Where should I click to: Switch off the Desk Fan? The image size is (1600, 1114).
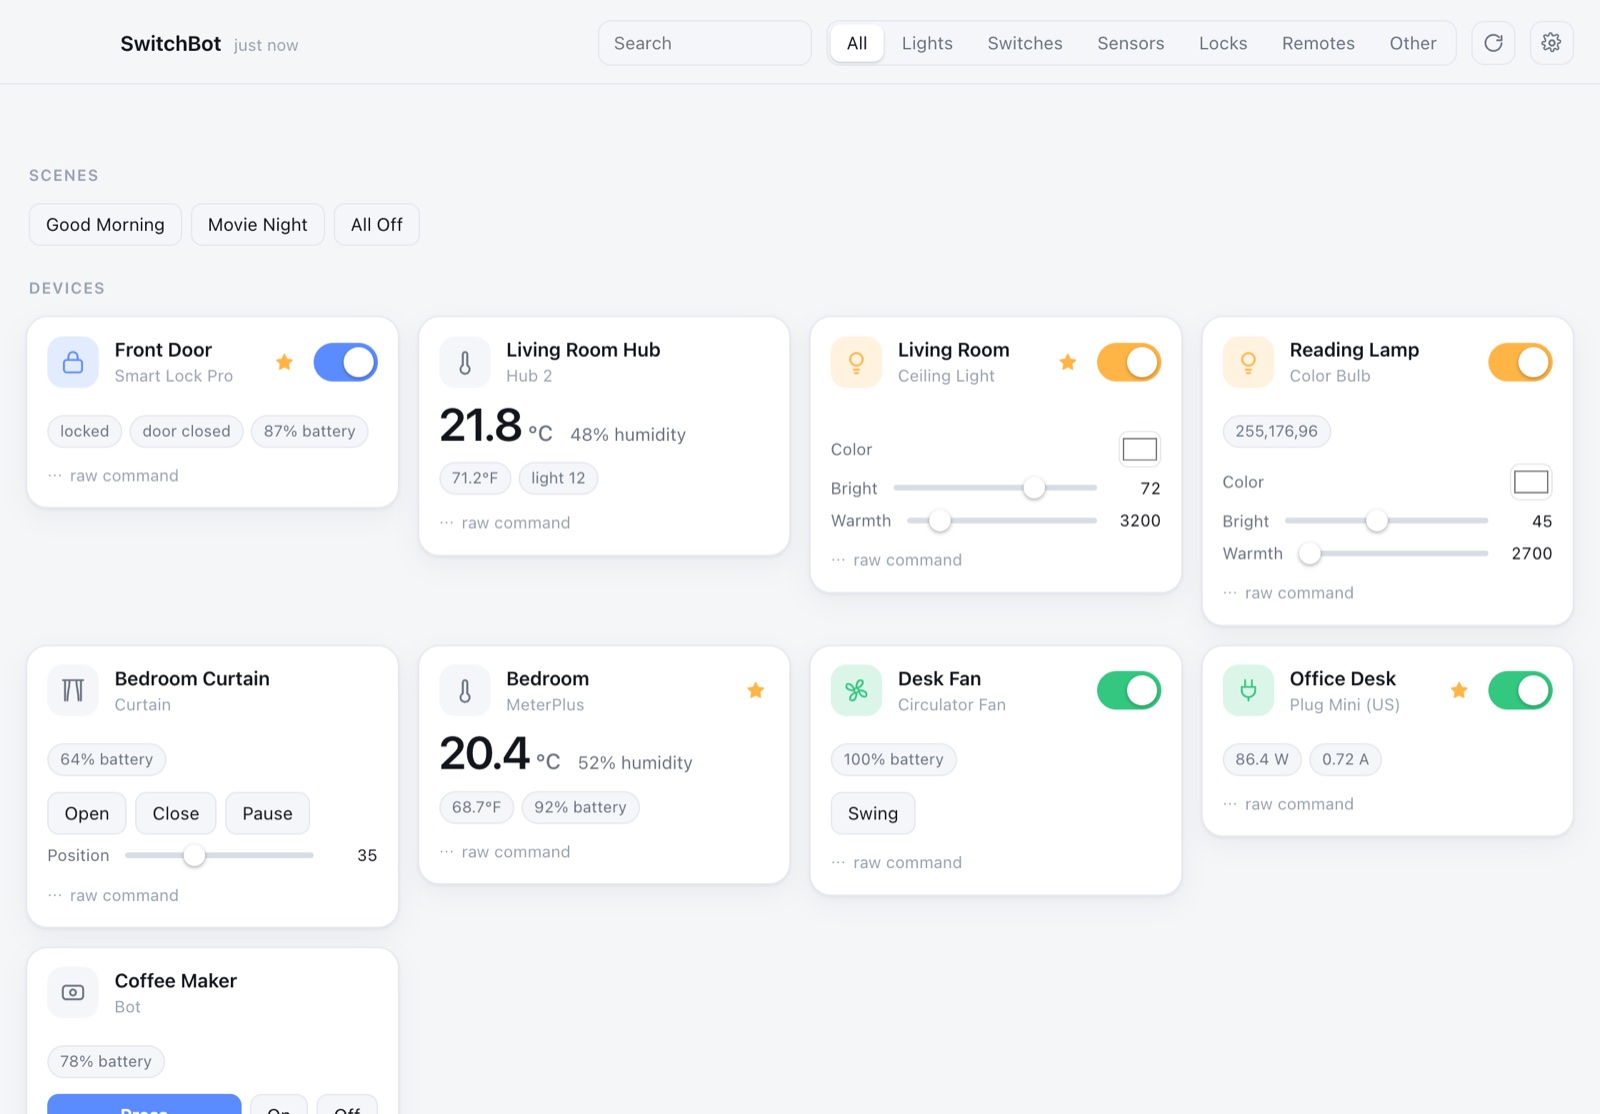(1129, 690)
